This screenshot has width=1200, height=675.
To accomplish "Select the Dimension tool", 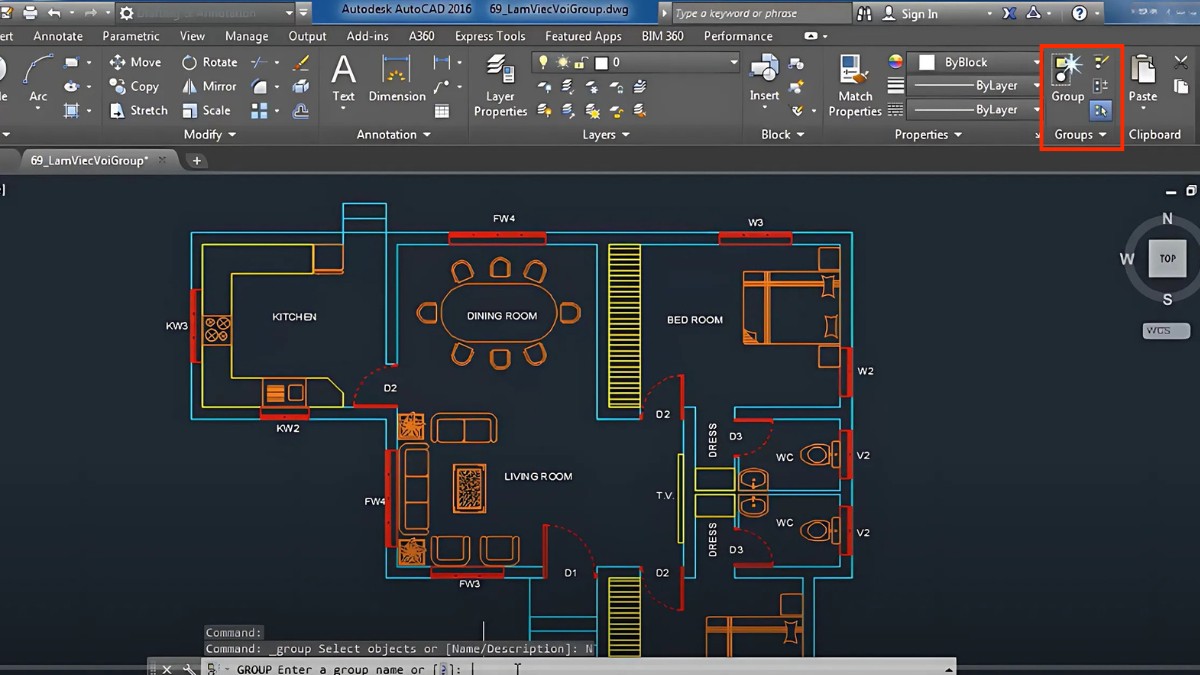I will pyautogui.click(x=397, y=79).
